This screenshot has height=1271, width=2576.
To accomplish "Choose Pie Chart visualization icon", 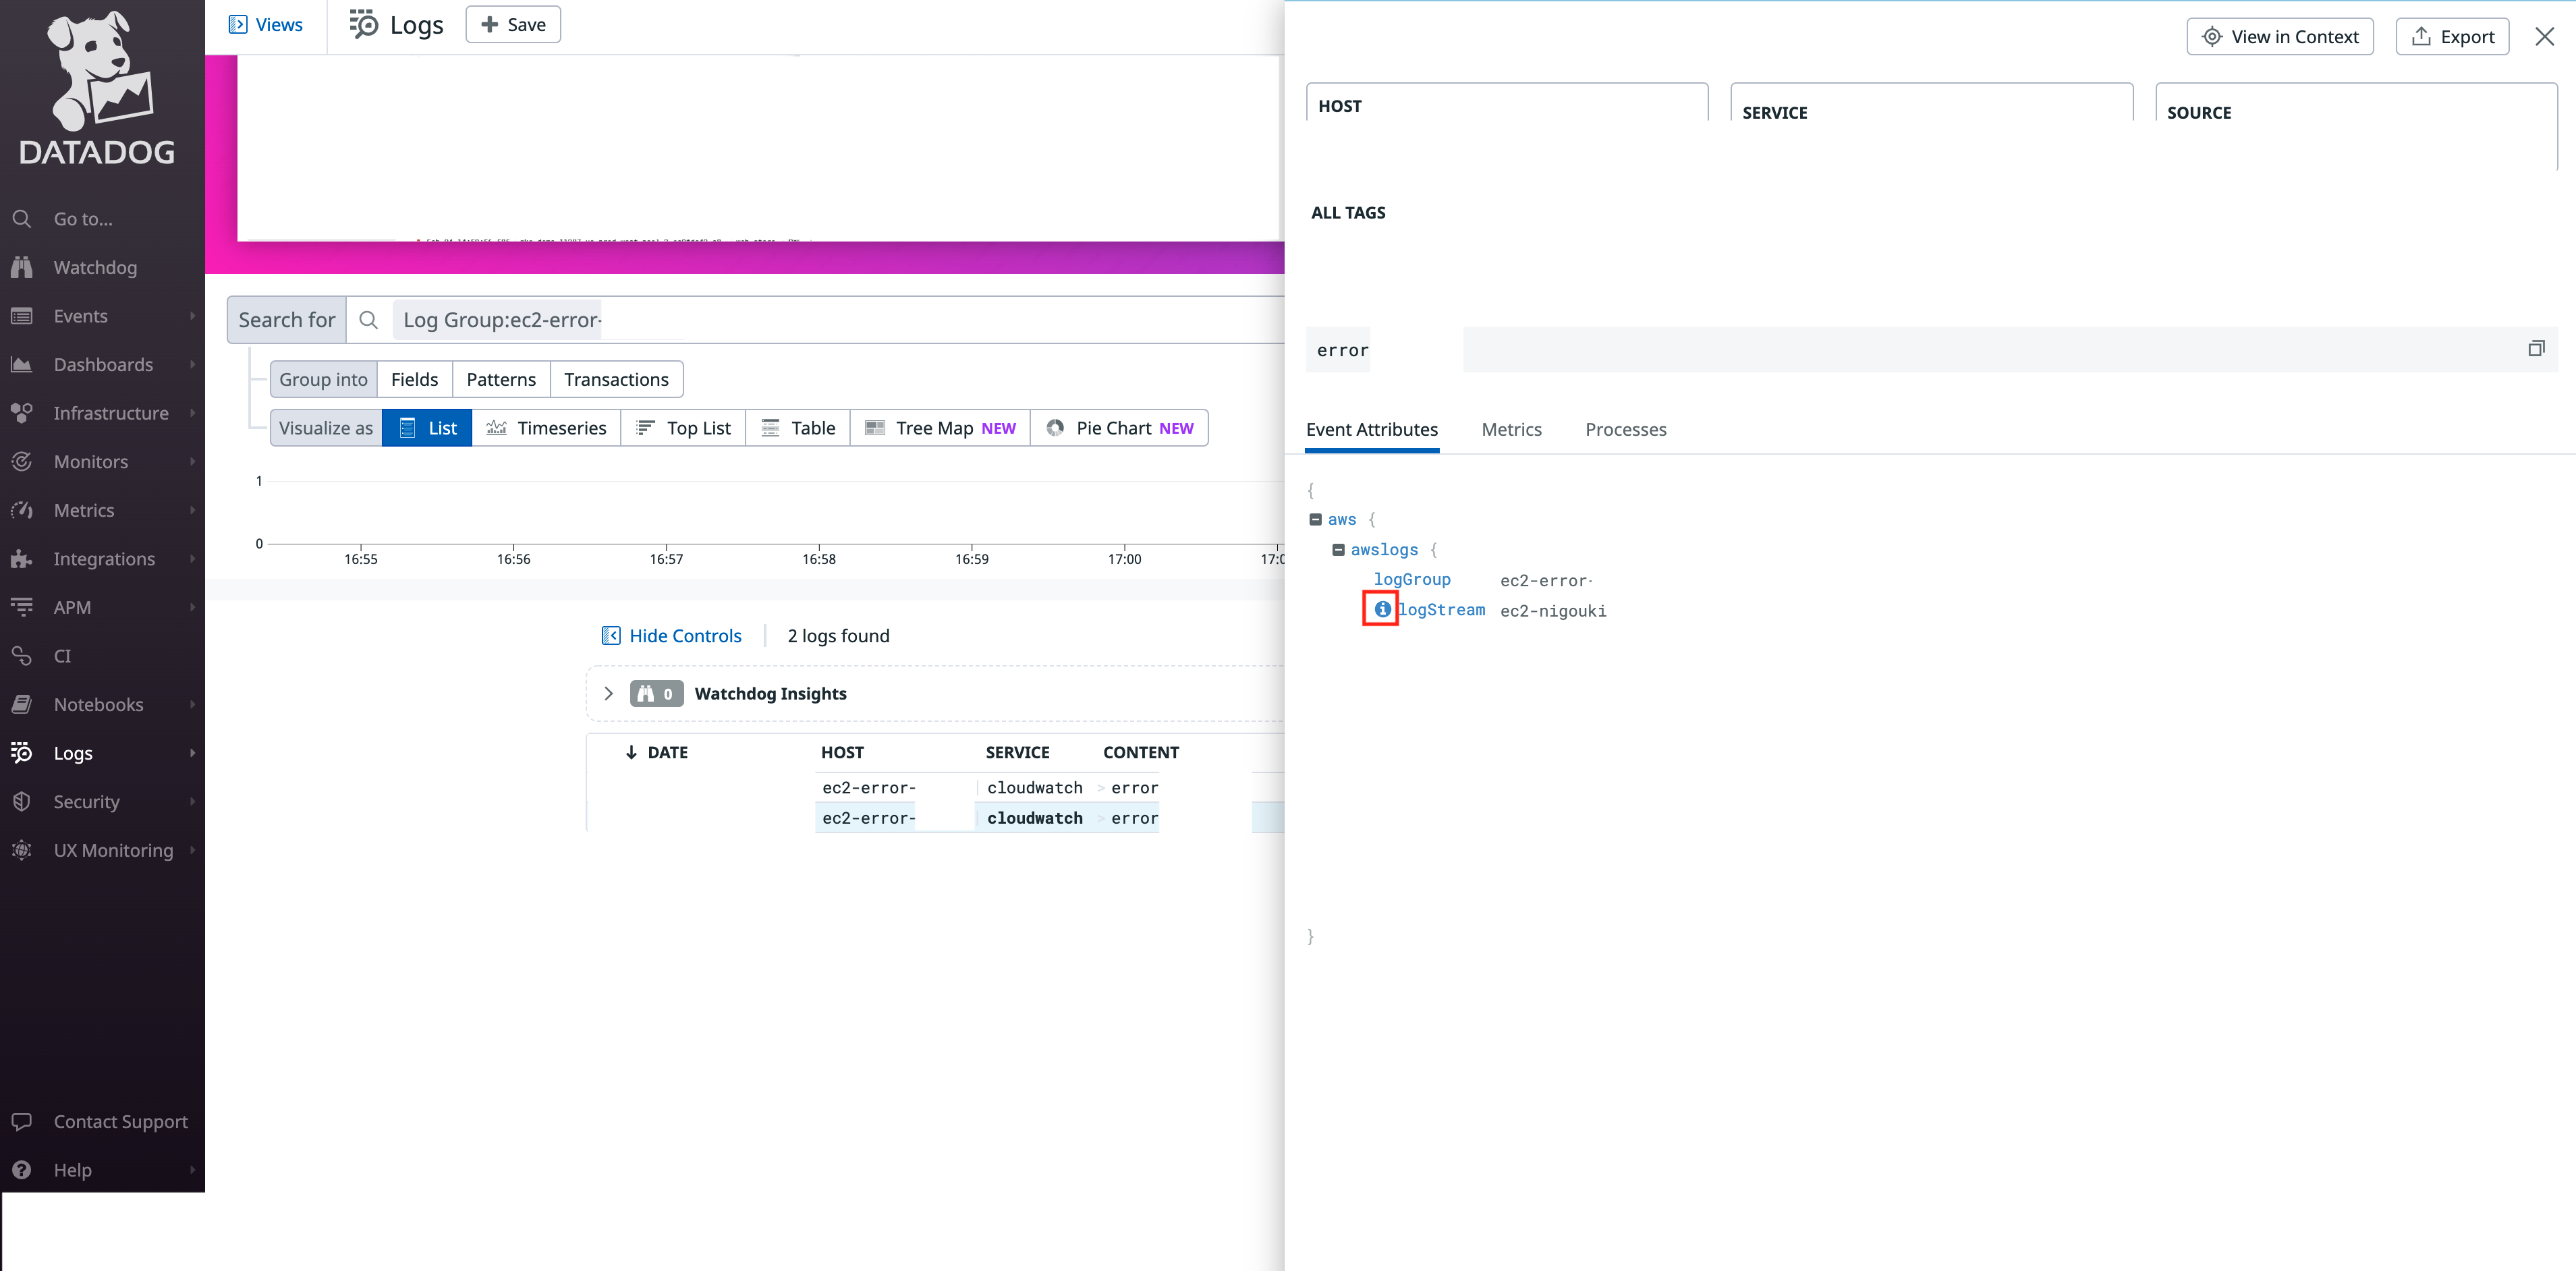I will click(x=1055, y=427).
